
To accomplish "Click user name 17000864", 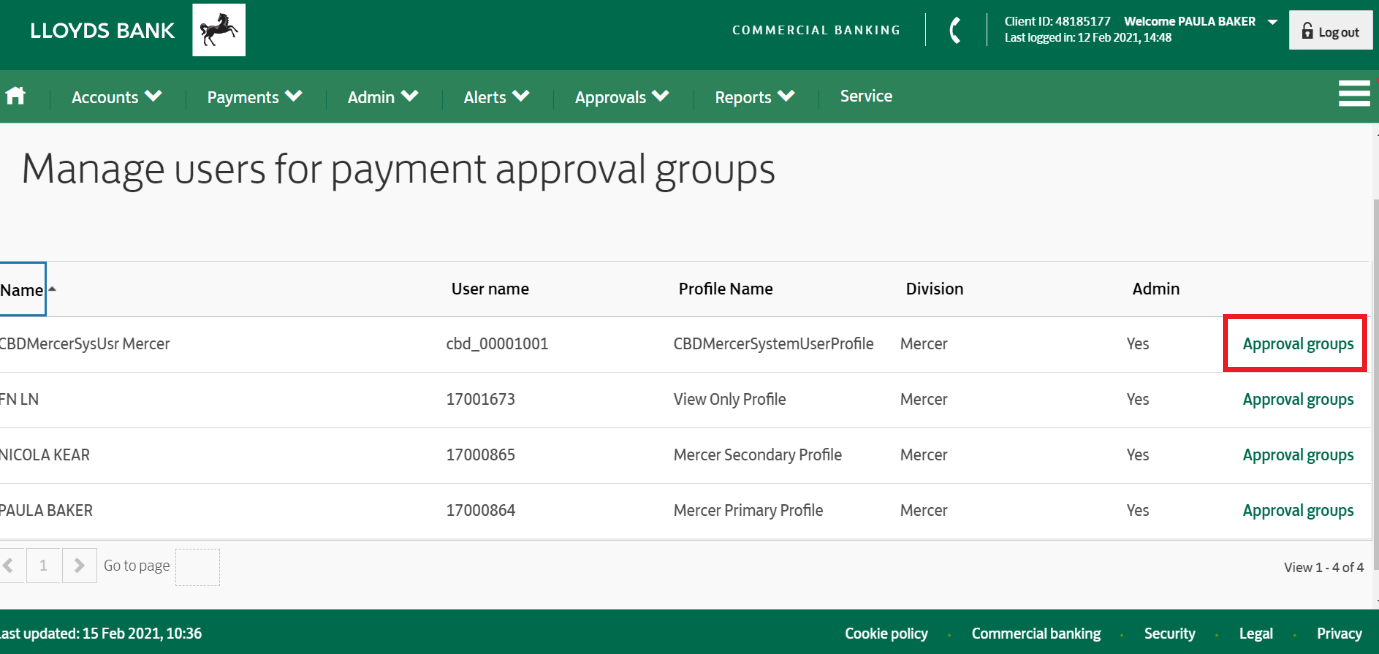I will pyautogui.click(x=481, y=511).
